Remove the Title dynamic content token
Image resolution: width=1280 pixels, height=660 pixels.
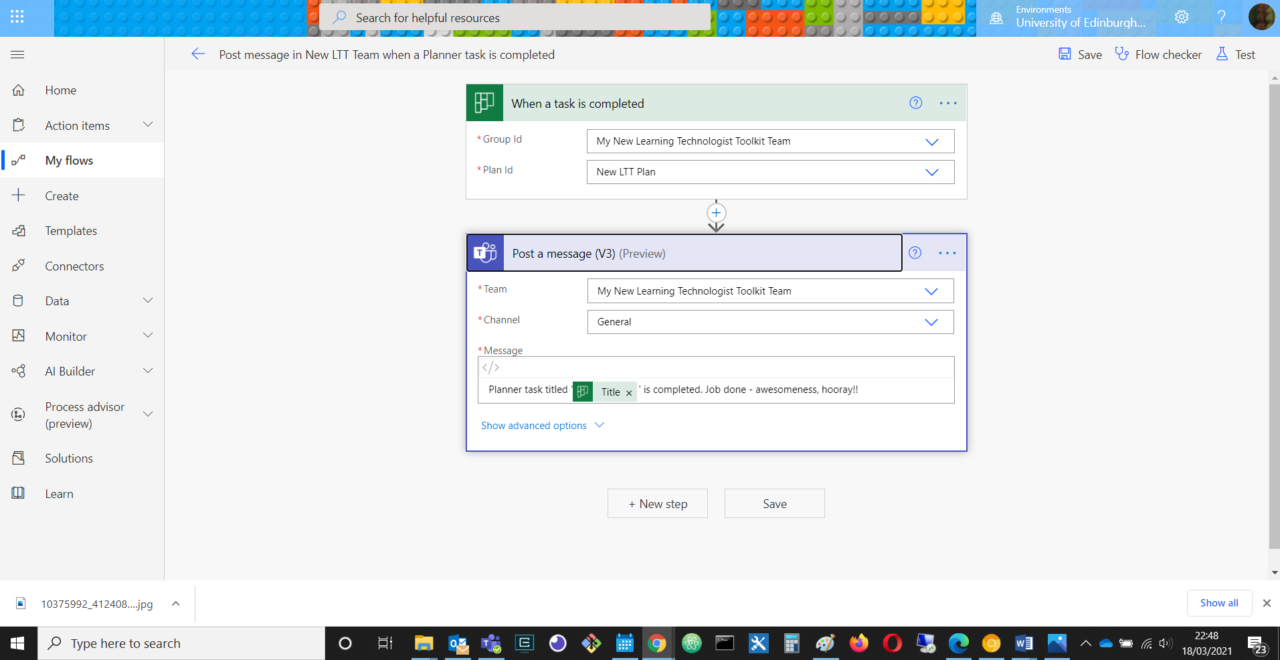point(628,391)
